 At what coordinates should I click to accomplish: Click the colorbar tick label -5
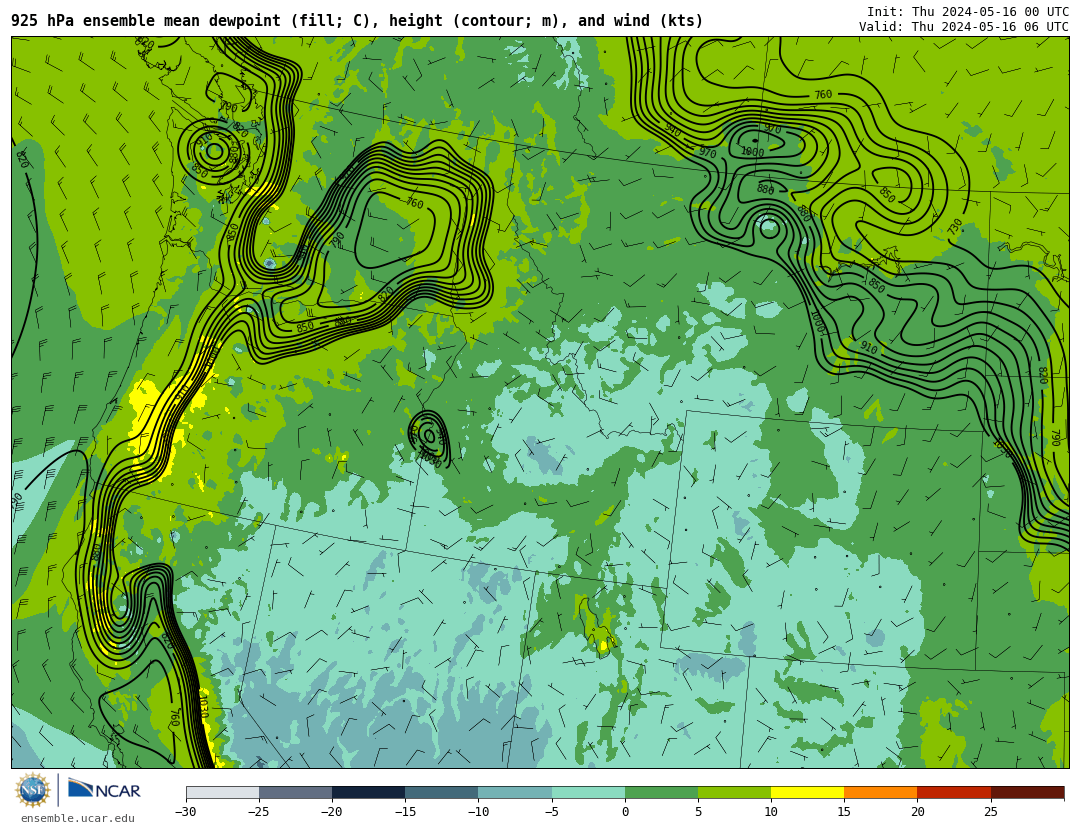[551, 812]
